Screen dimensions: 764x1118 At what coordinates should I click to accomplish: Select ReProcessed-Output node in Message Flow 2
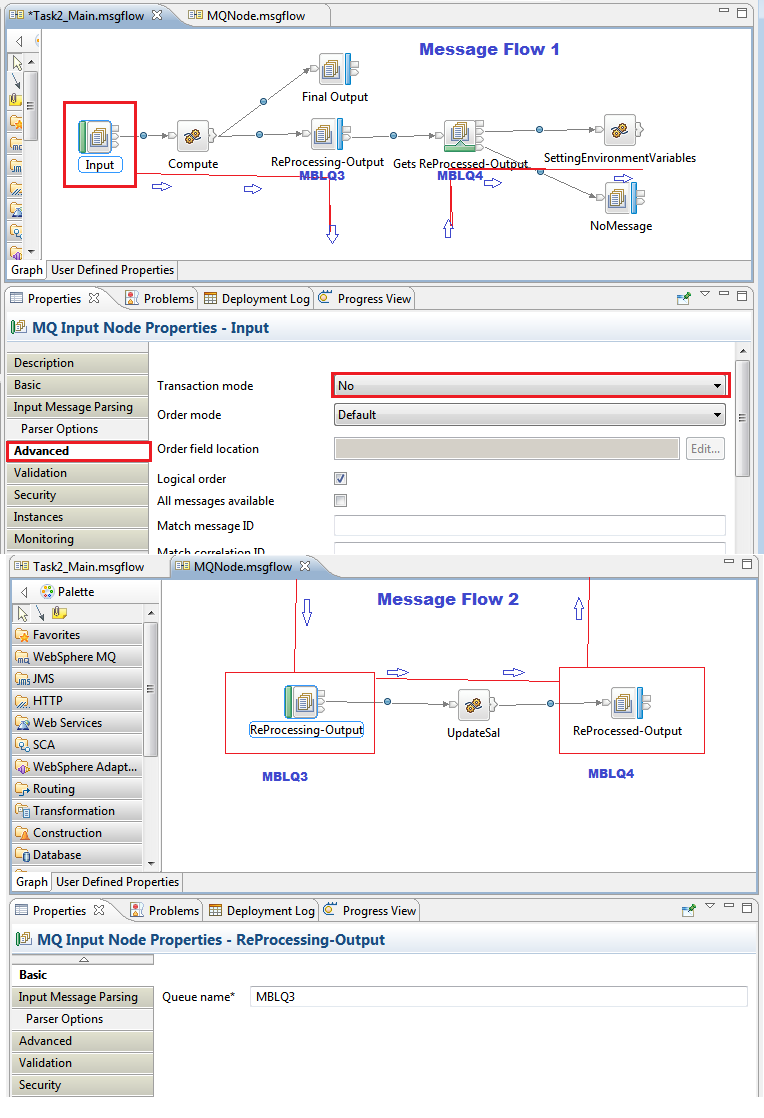pyautogui.click(x=626, y=704)
